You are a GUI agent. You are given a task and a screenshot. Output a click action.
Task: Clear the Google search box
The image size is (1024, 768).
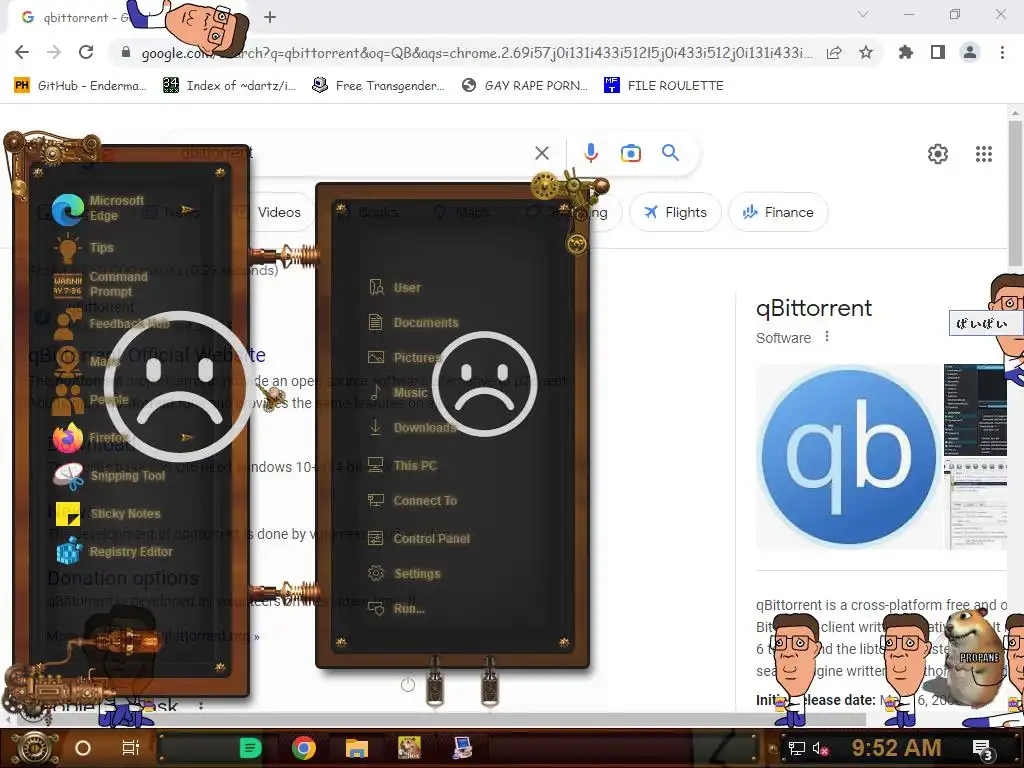542,153
